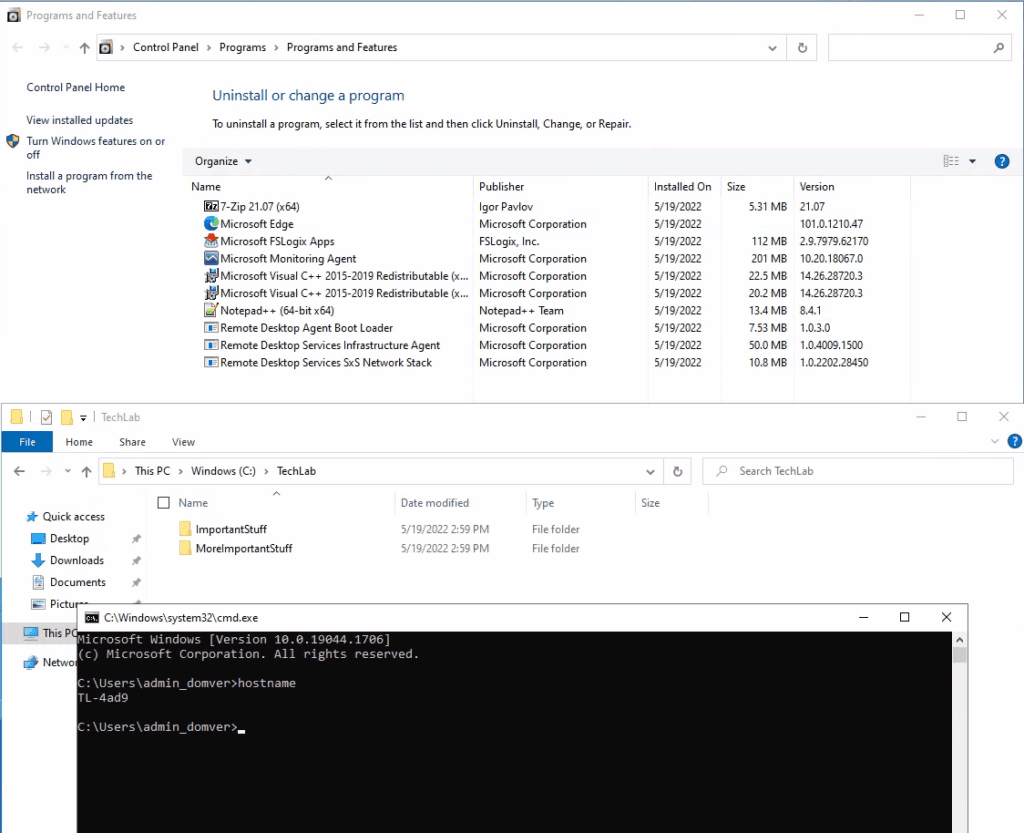Click the Microsoft FSLogix Apps icon
Viewport: 1024px width, 833px height.
click(x=211, y=241)
